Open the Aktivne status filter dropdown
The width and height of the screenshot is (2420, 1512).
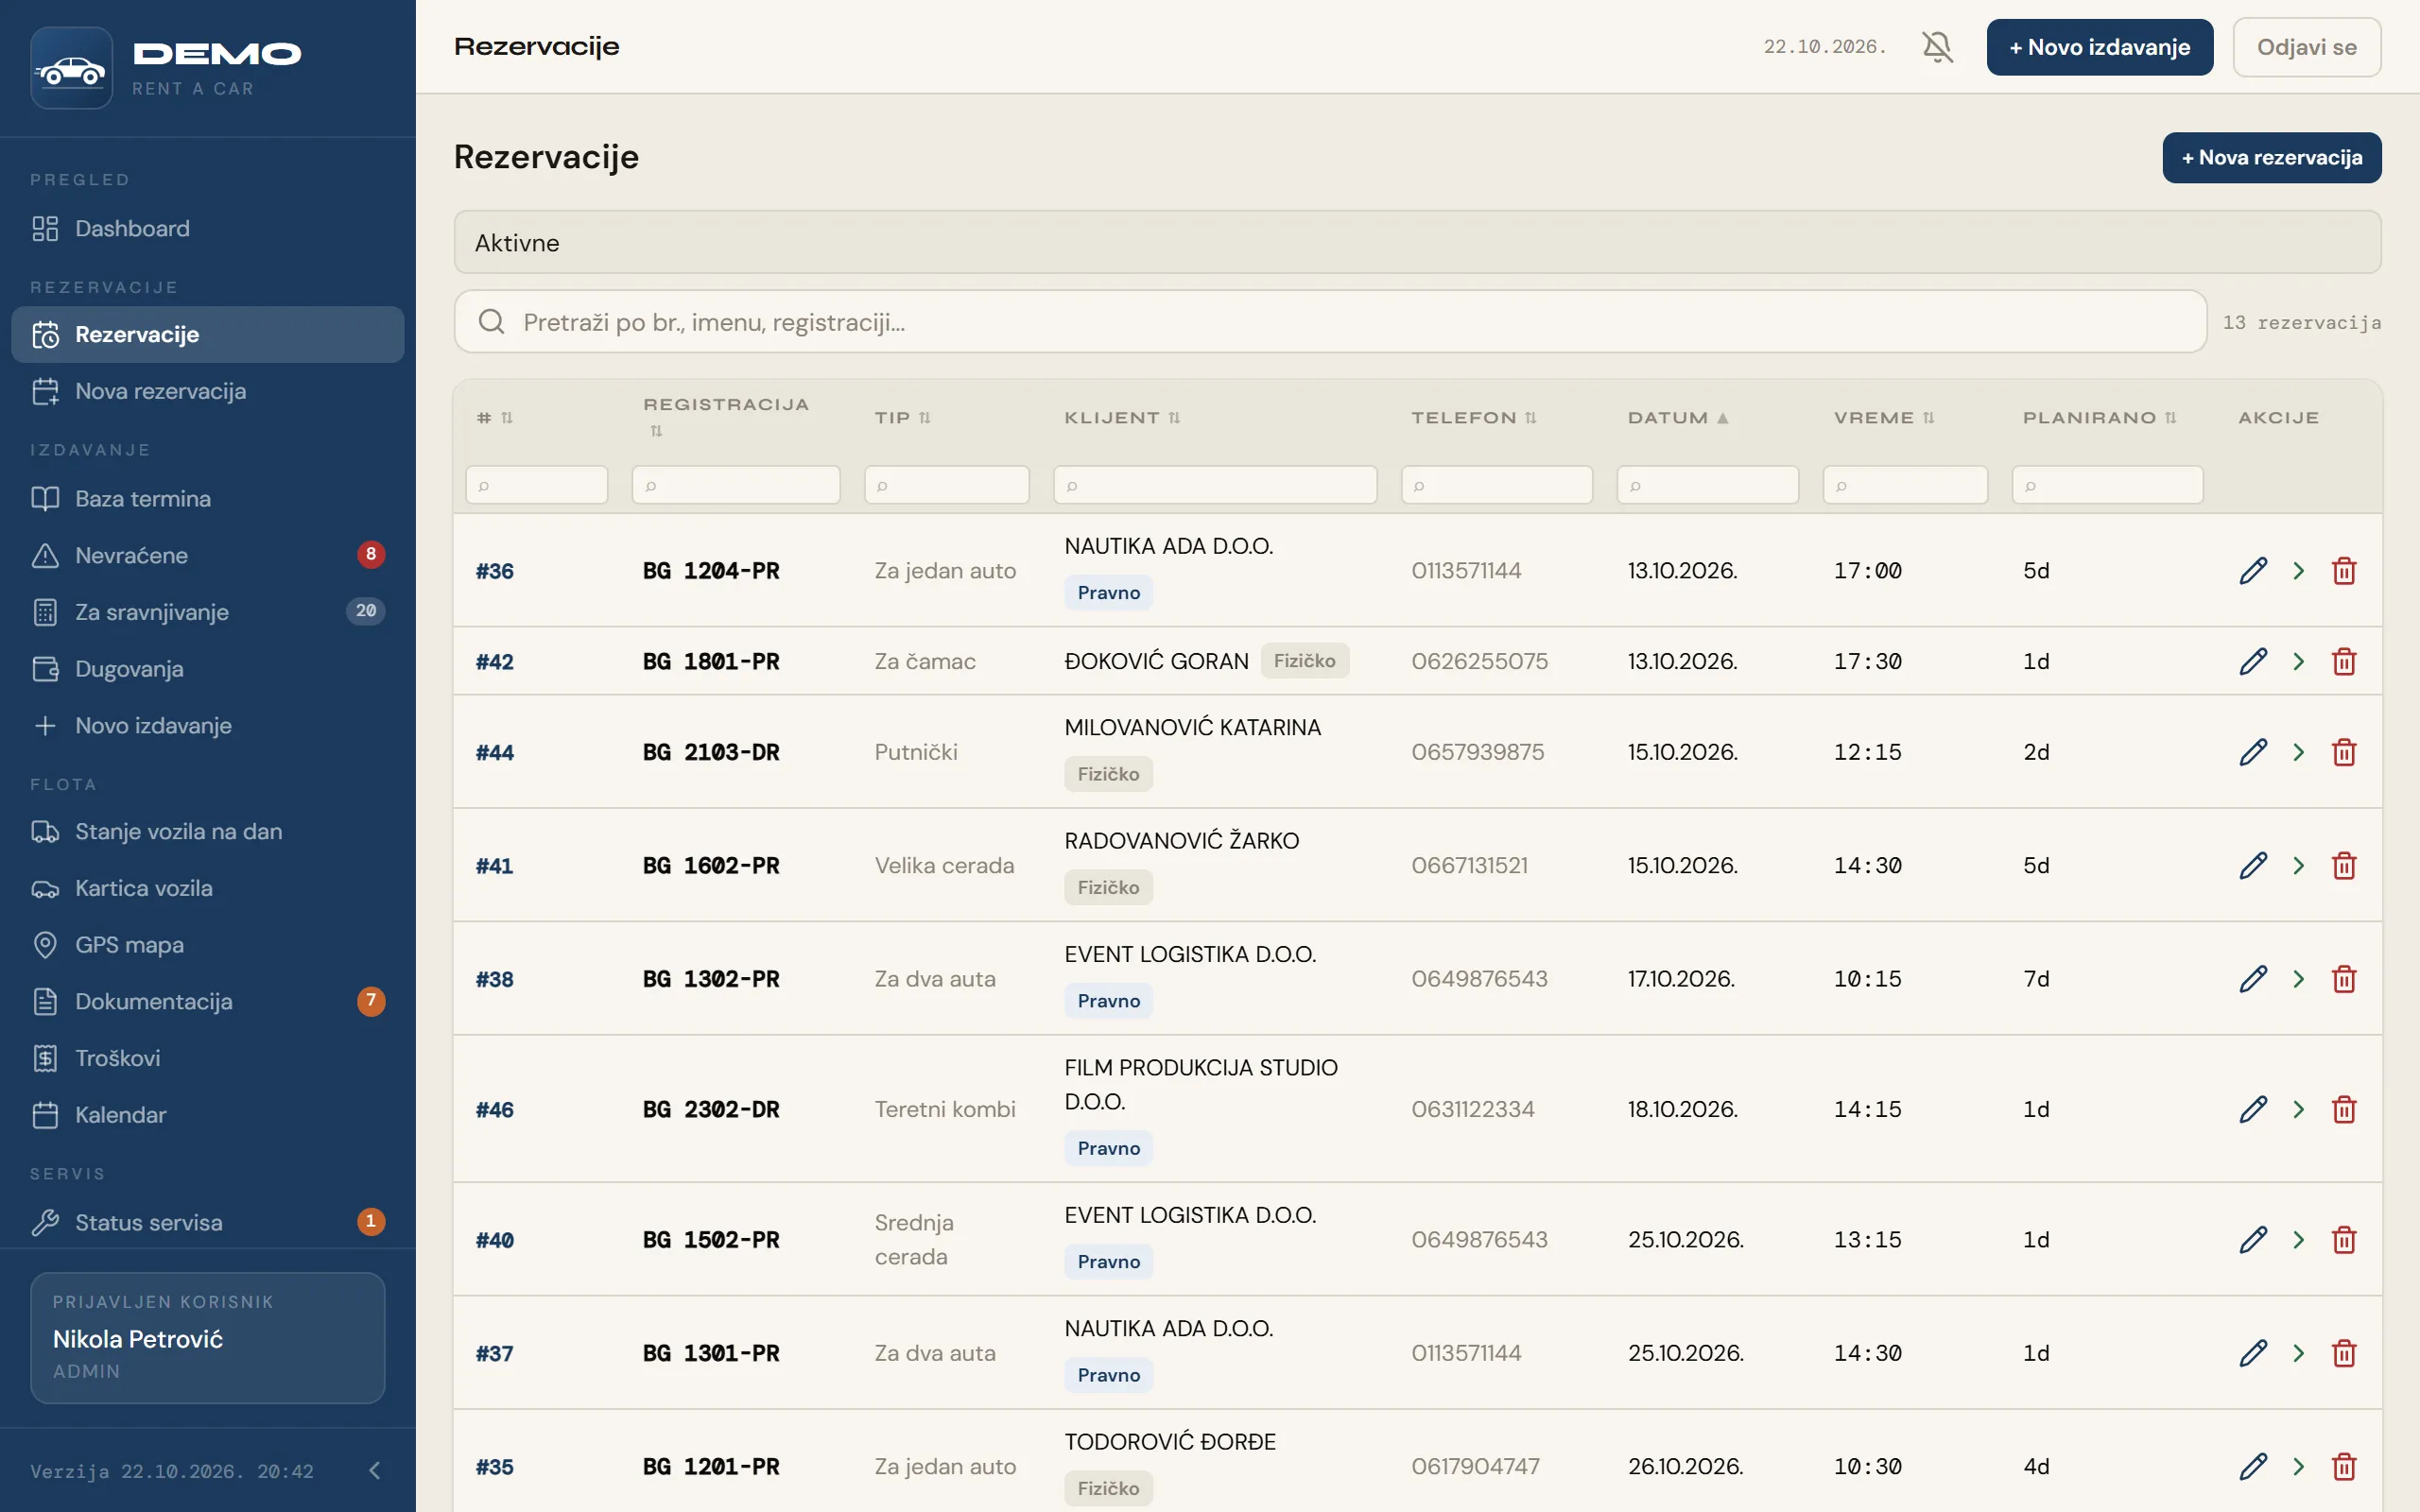coord(1417,242)
